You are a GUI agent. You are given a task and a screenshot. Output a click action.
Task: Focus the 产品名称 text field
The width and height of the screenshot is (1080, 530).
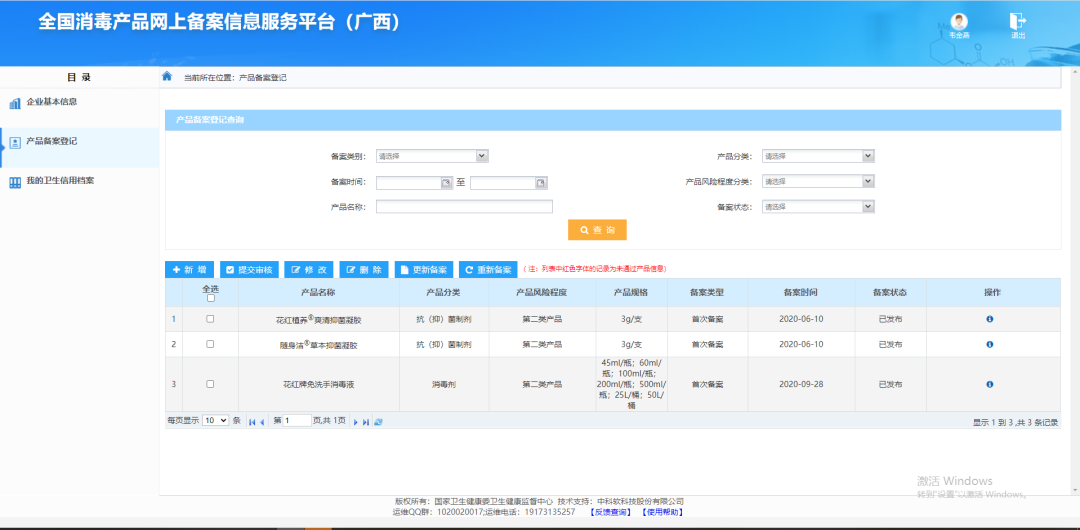464,207
